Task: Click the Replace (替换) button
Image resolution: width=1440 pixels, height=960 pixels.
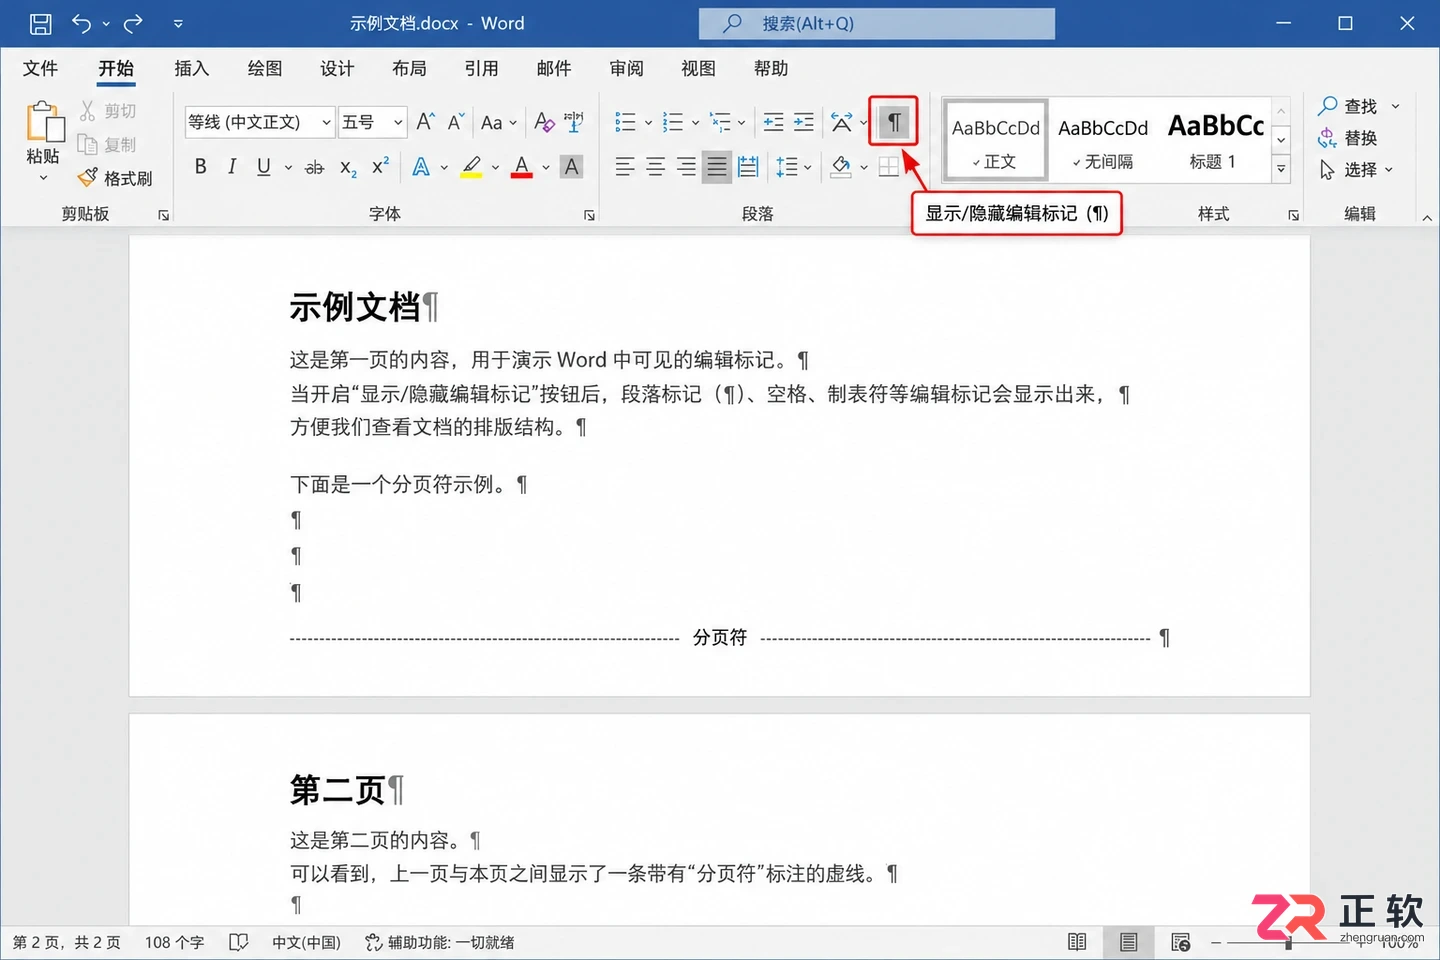Action: [1348, 138]
